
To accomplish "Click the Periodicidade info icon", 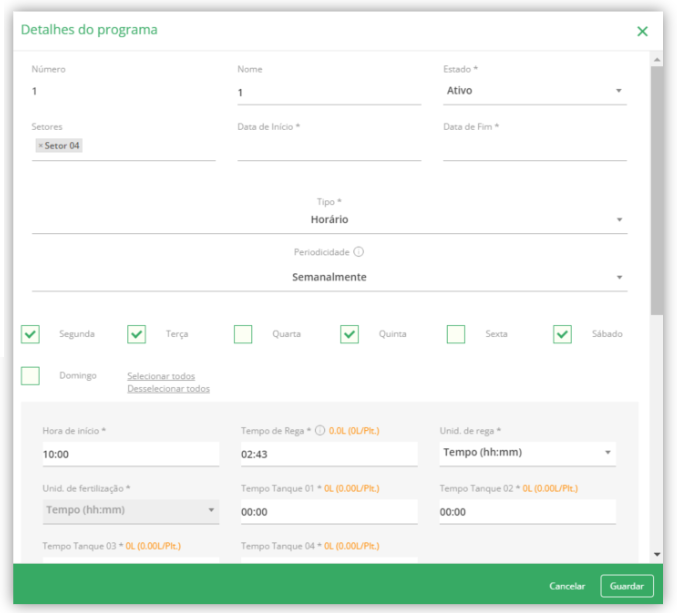I will (x=358, y=252).
